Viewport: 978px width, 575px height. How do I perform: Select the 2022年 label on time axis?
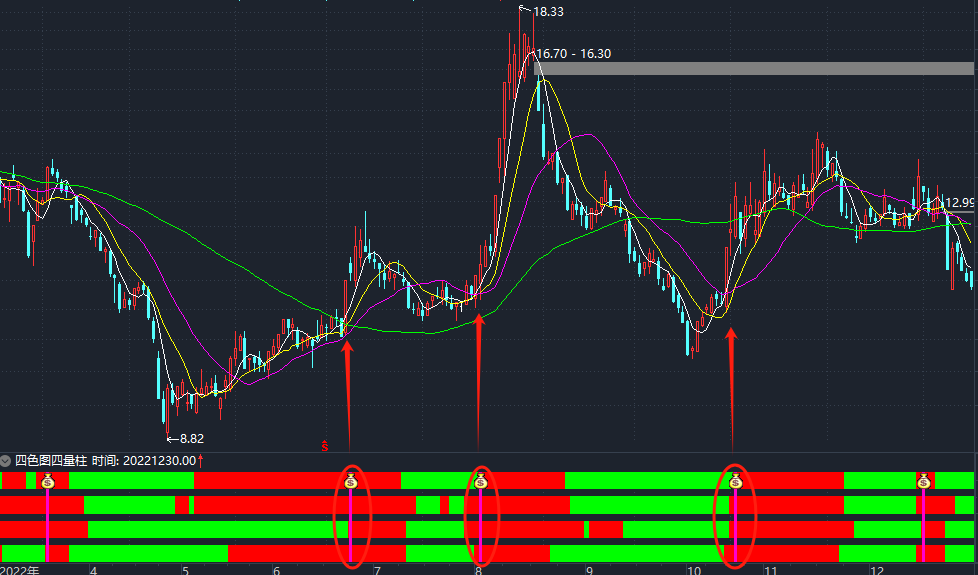point(20,570)
